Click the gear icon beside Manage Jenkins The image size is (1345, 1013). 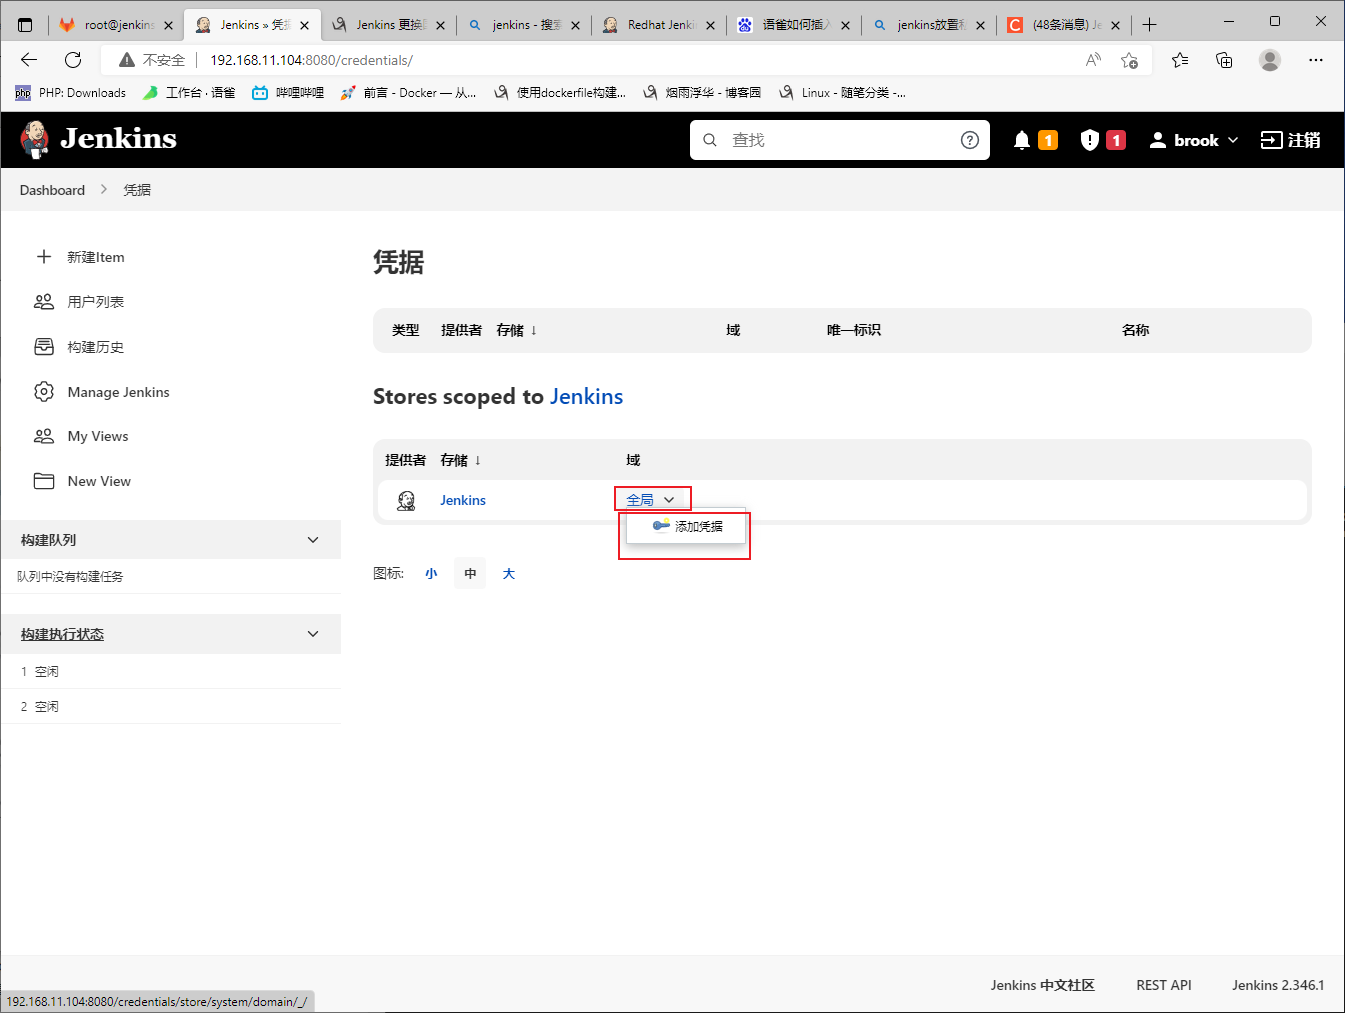tap(44, 392)
